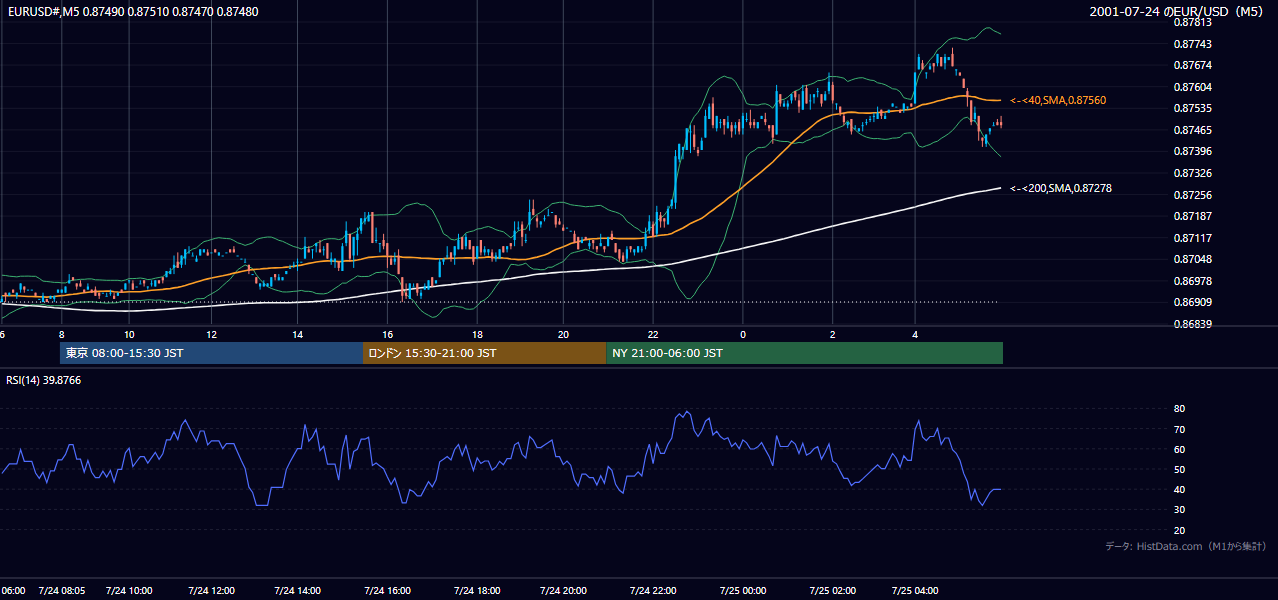Select the ロンドン 15:30-21:00 JST session bar
This screenshot has width=1278, height=600.
coord(484,353)
